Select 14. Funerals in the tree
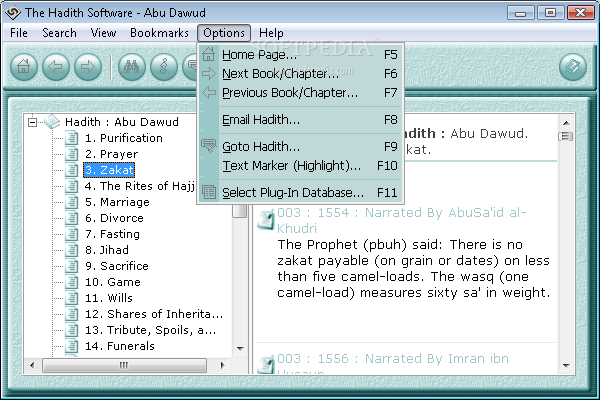The height and width of the screenshot is (400, 600). (120, 346)
